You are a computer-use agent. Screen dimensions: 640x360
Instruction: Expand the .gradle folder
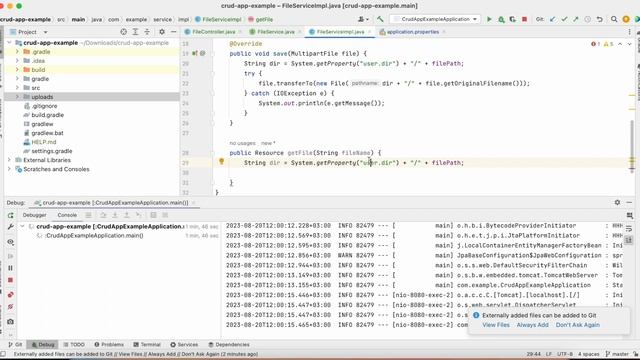pos(17,52)
